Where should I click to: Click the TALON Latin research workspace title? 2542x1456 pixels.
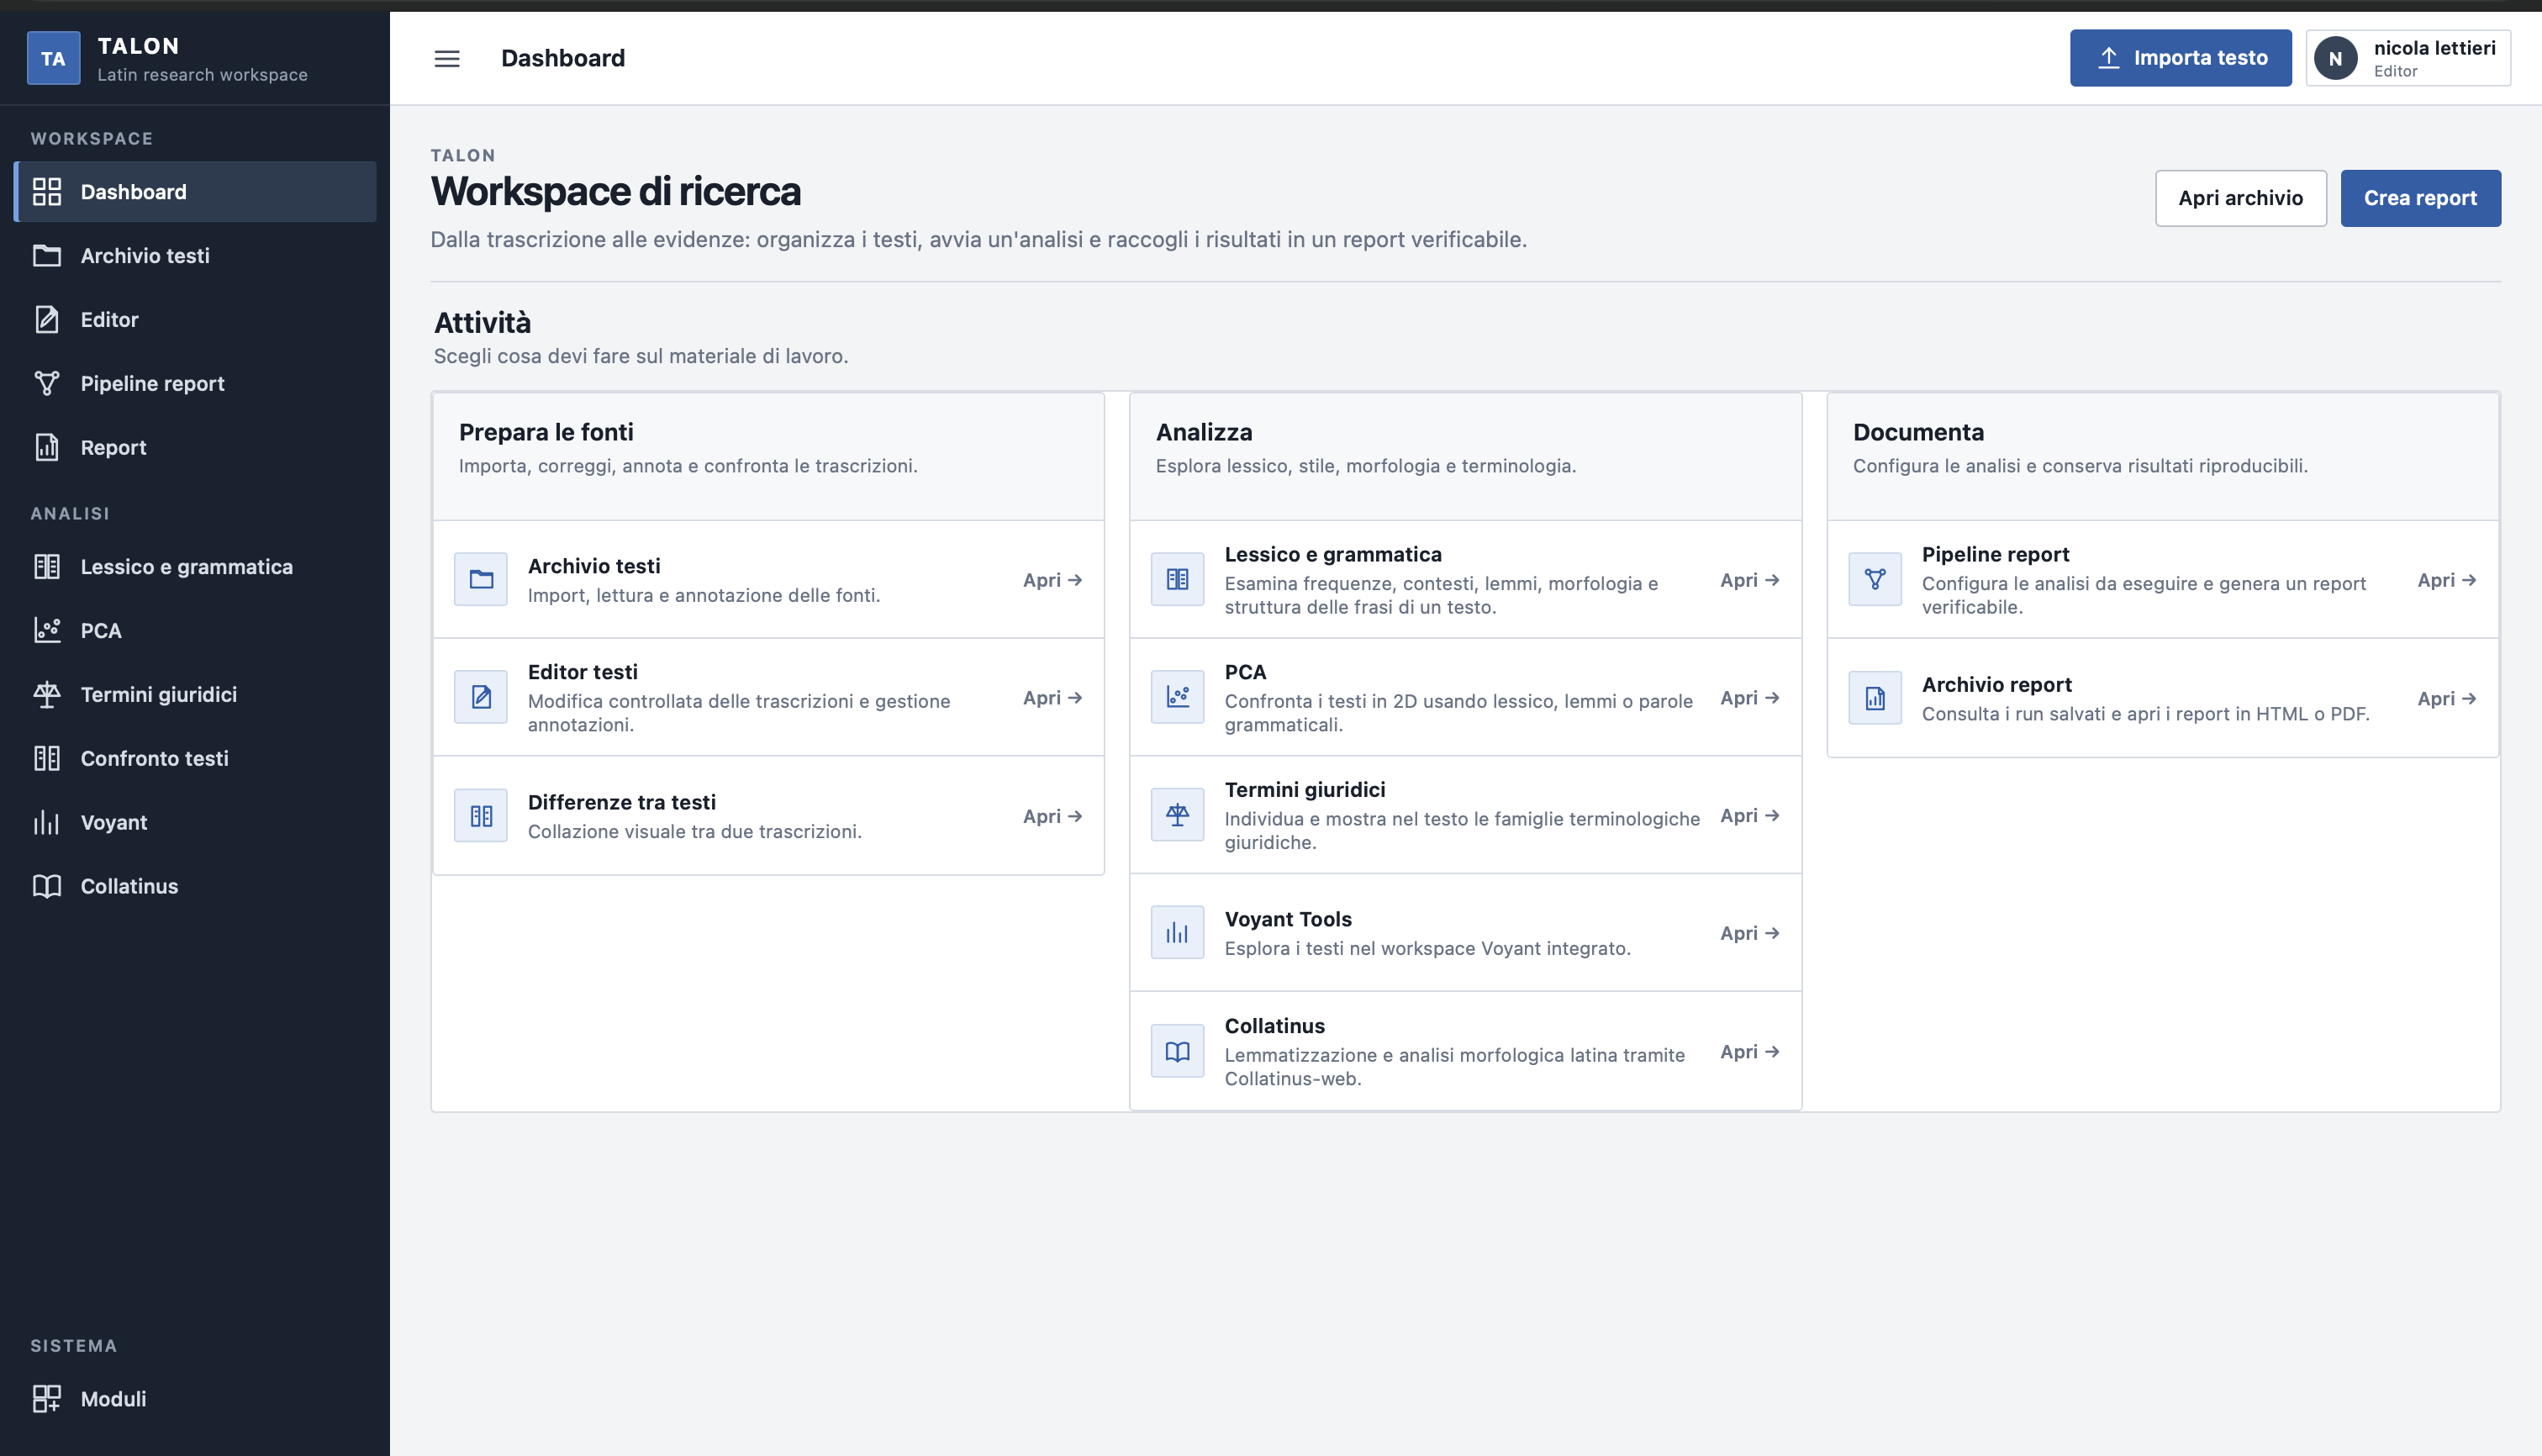(202, 58)
